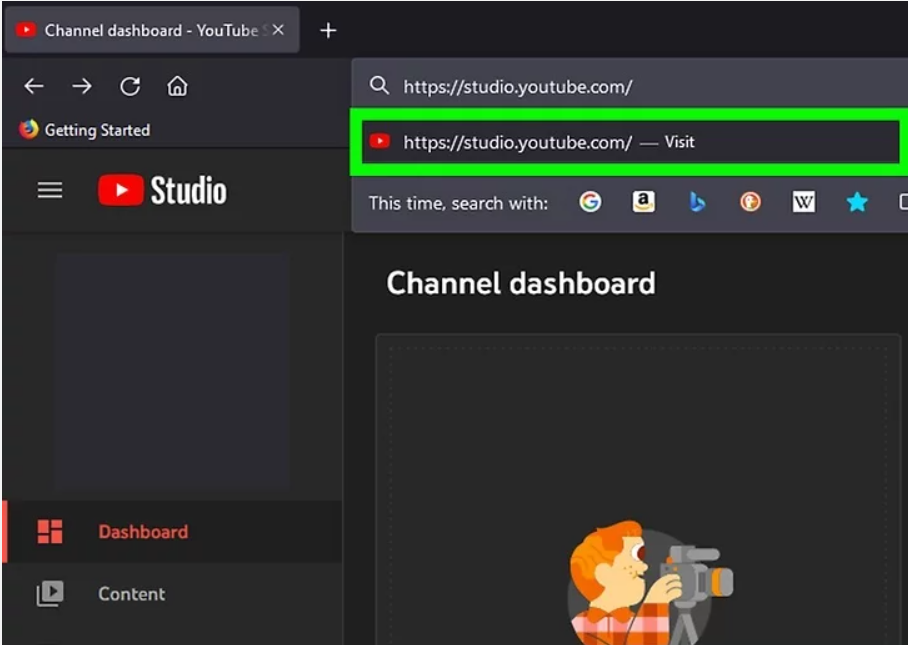Search within Bookmarks using star icon

click(x=856, y=202)
